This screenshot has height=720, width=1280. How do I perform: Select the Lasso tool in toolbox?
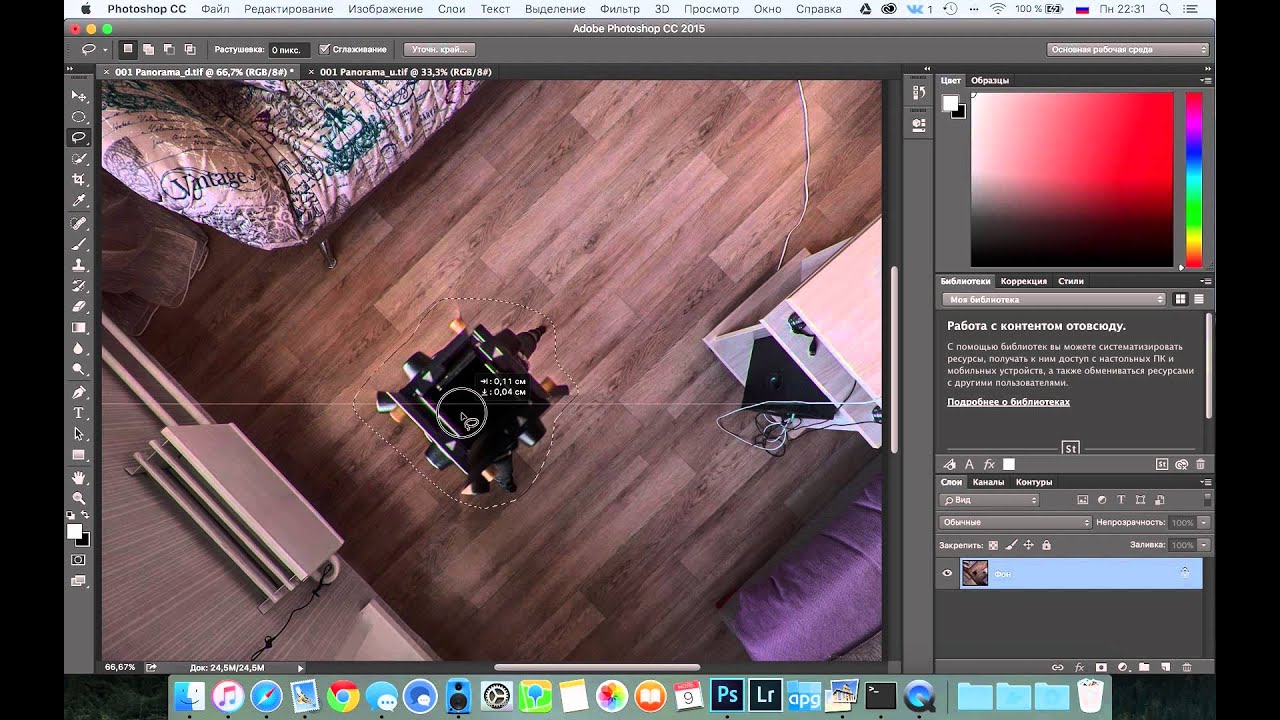pyautogui.click(x=79, y=138)
